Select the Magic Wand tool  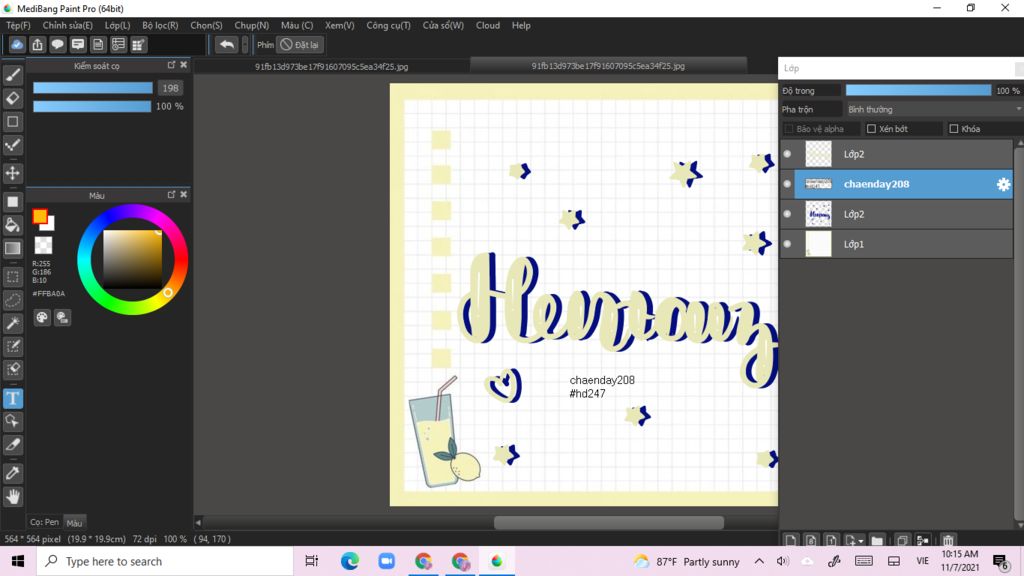coord(13,323)
